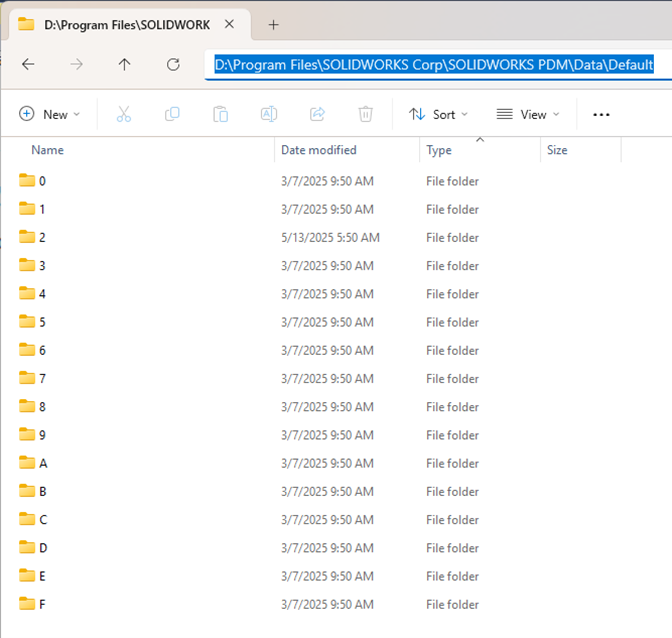Close the SOLIDWORK folder tab
Screen dimensions: 672x638
(x=229, y=24)
